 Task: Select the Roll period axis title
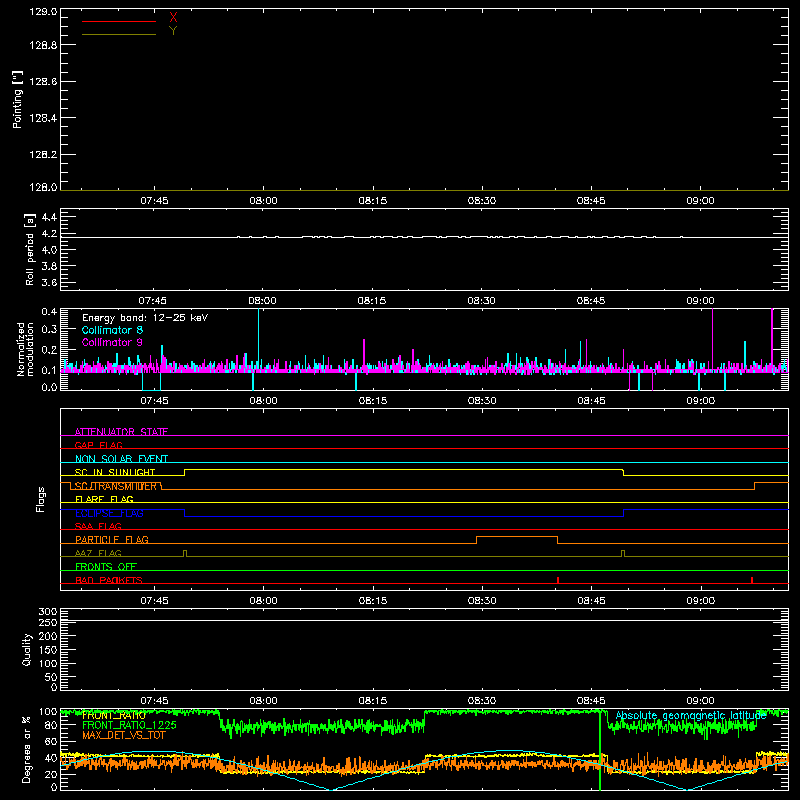29,249
